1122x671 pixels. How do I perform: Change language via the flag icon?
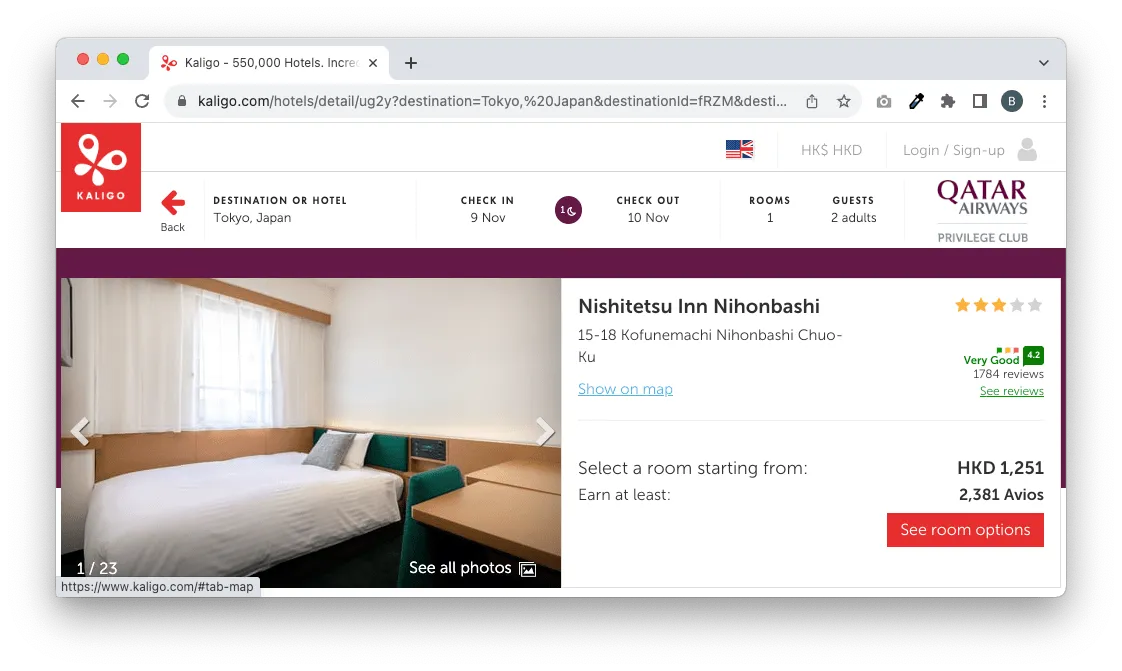(x=739, y=150)
